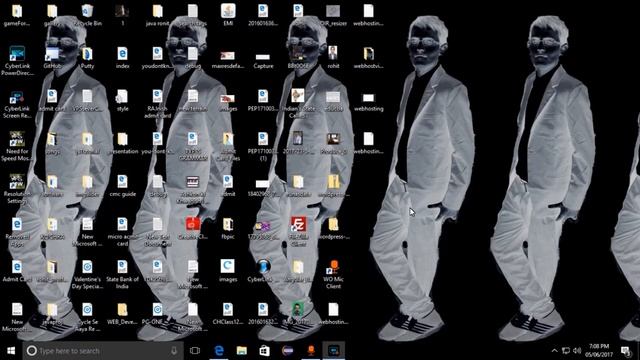This screenshot has width=640, height=360.
Task: Select the image file named 1
Action: pos(122,15)
